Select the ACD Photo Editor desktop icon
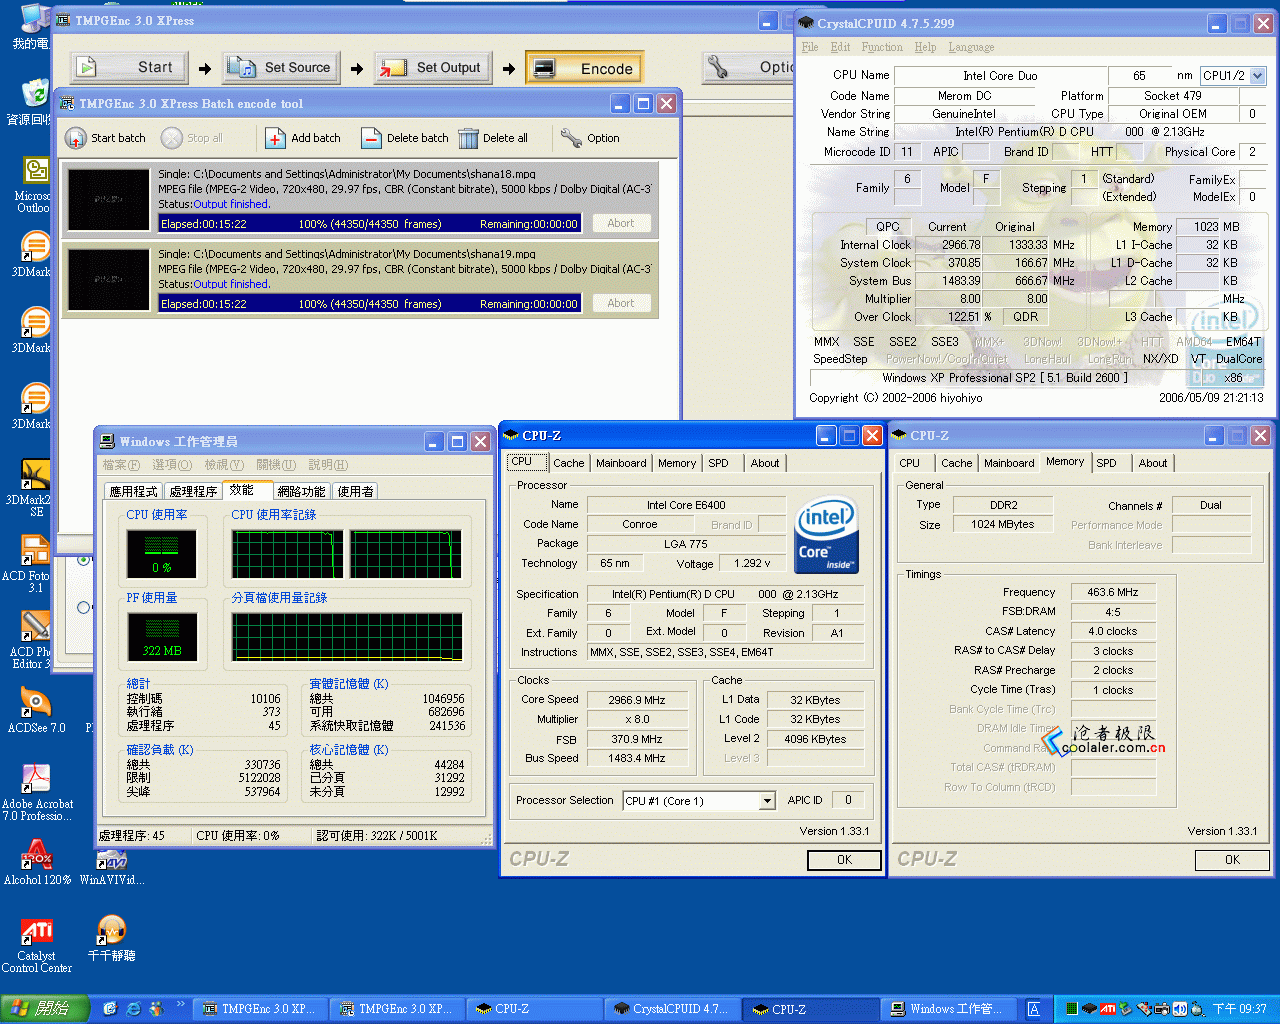The height and width of the screenshot is (1024, 1280). click(x=30, y=640)
